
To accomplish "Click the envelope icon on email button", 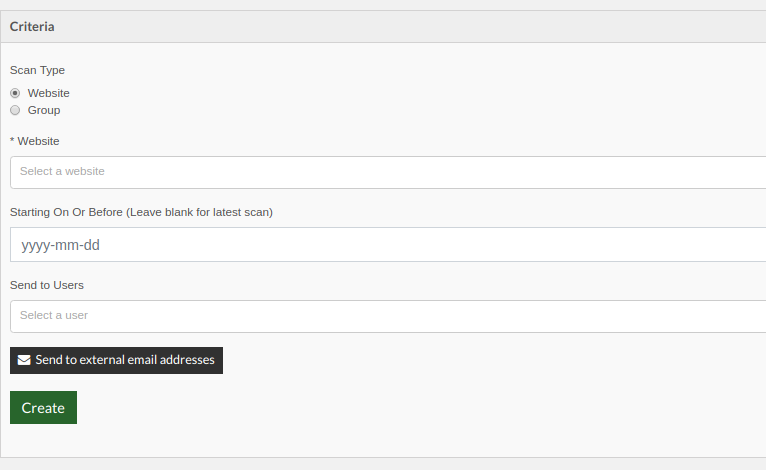I will 24,360.
